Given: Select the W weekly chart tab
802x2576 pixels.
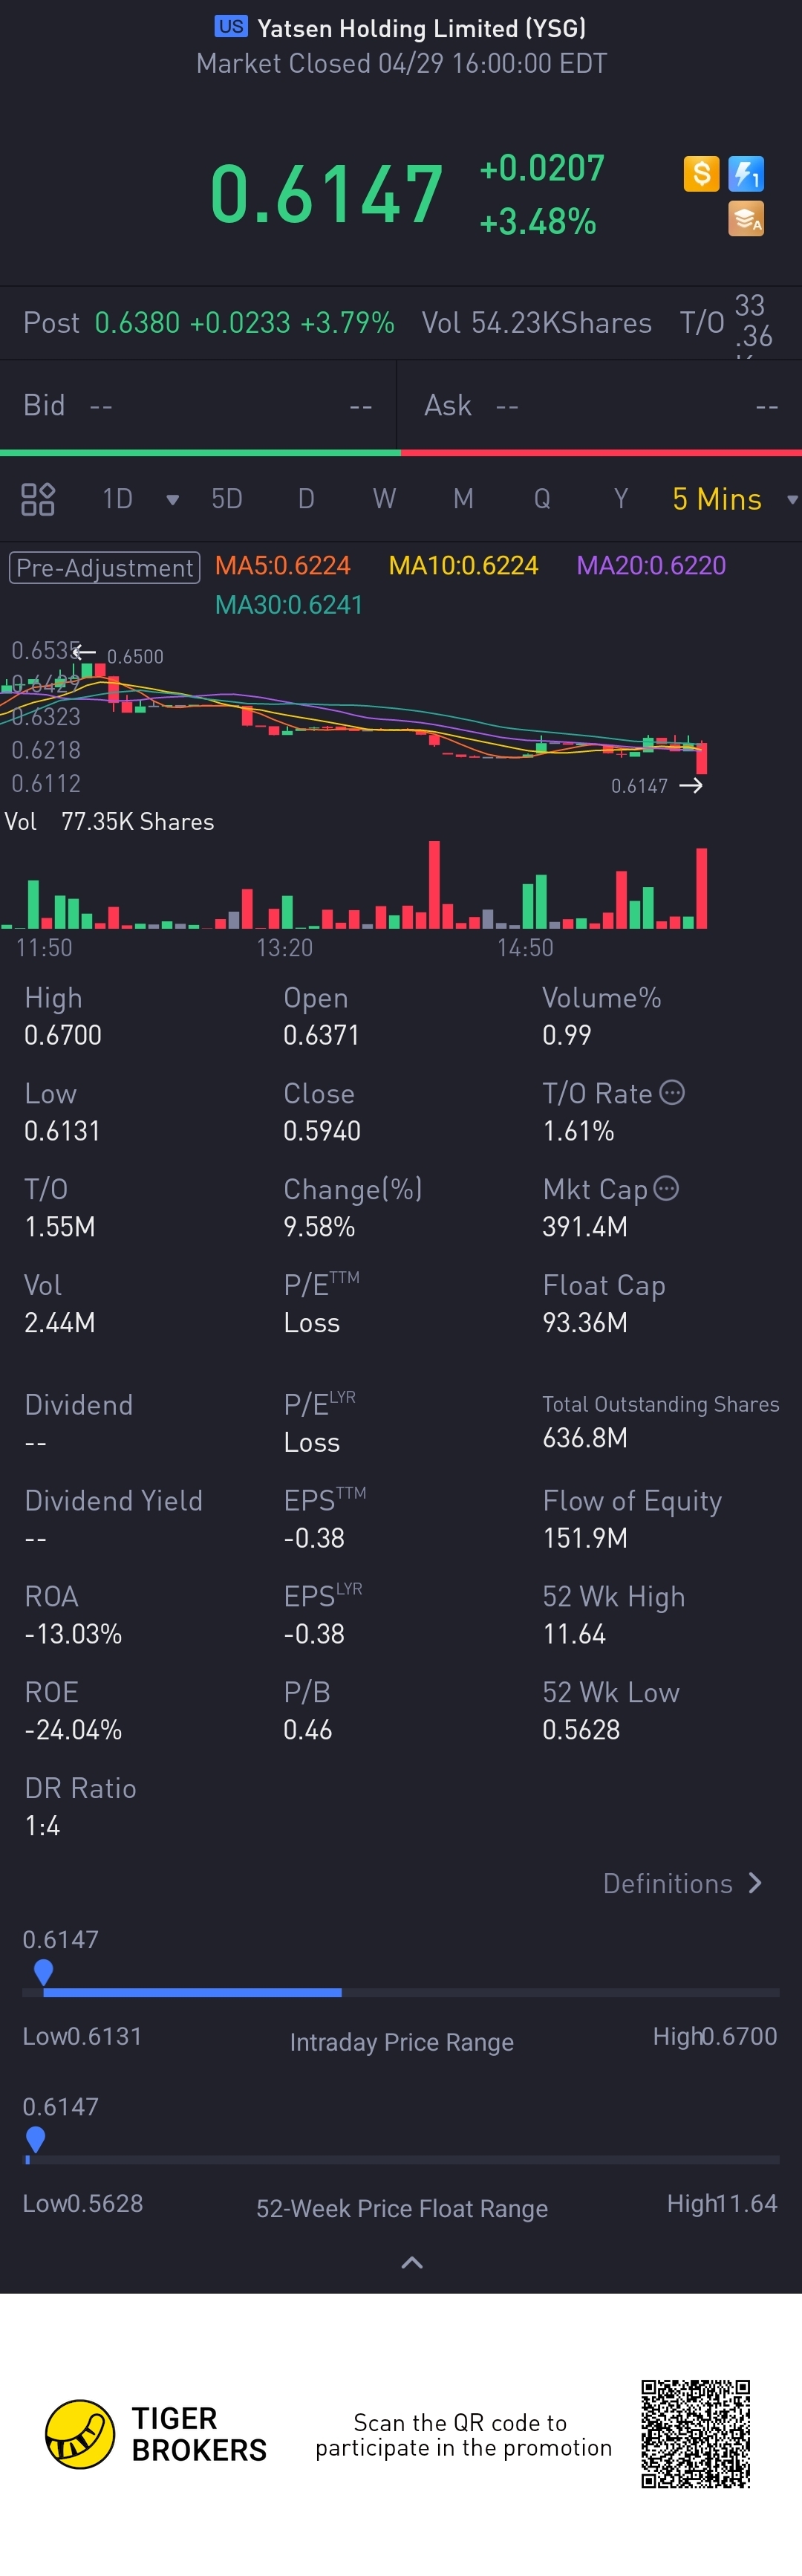Looking at the screenshot, I should [384, 499].
